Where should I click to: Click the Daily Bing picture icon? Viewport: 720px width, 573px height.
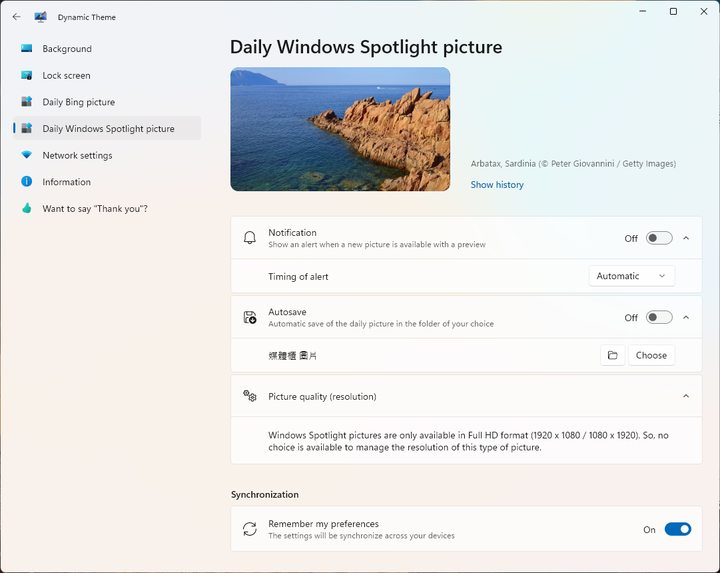click(27, 102)
